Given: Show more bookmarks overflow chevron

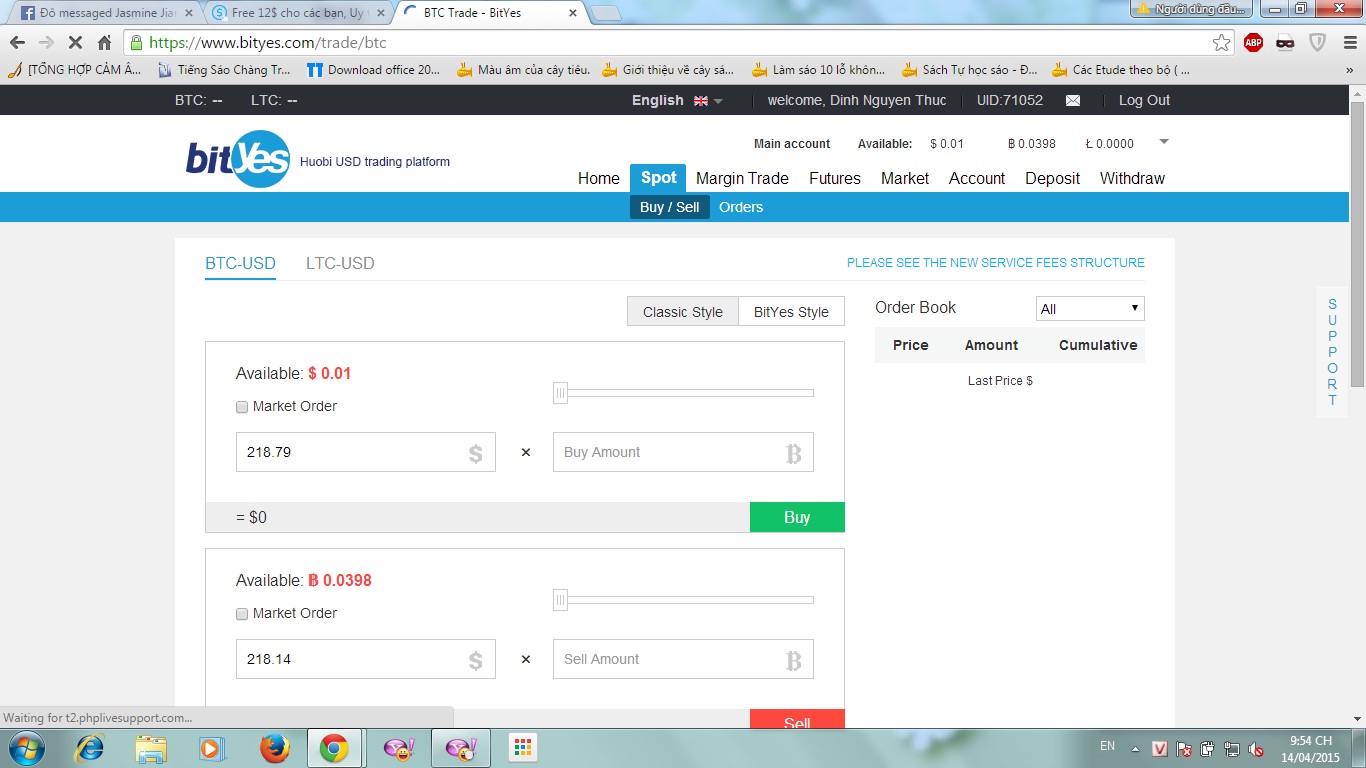Looking at the screenshot, I should click(x=1347, y=70).
